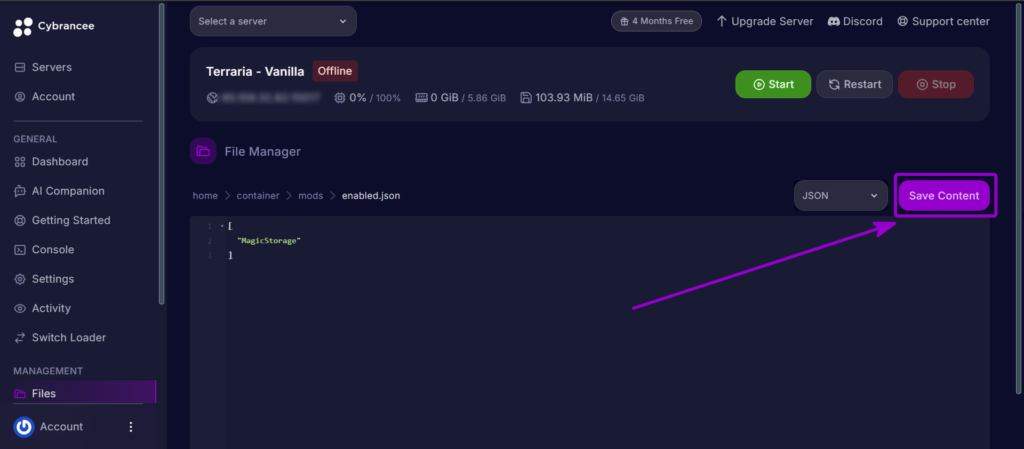Restart the server
This screenshot has width=1024, height=449.
(854, 84)
